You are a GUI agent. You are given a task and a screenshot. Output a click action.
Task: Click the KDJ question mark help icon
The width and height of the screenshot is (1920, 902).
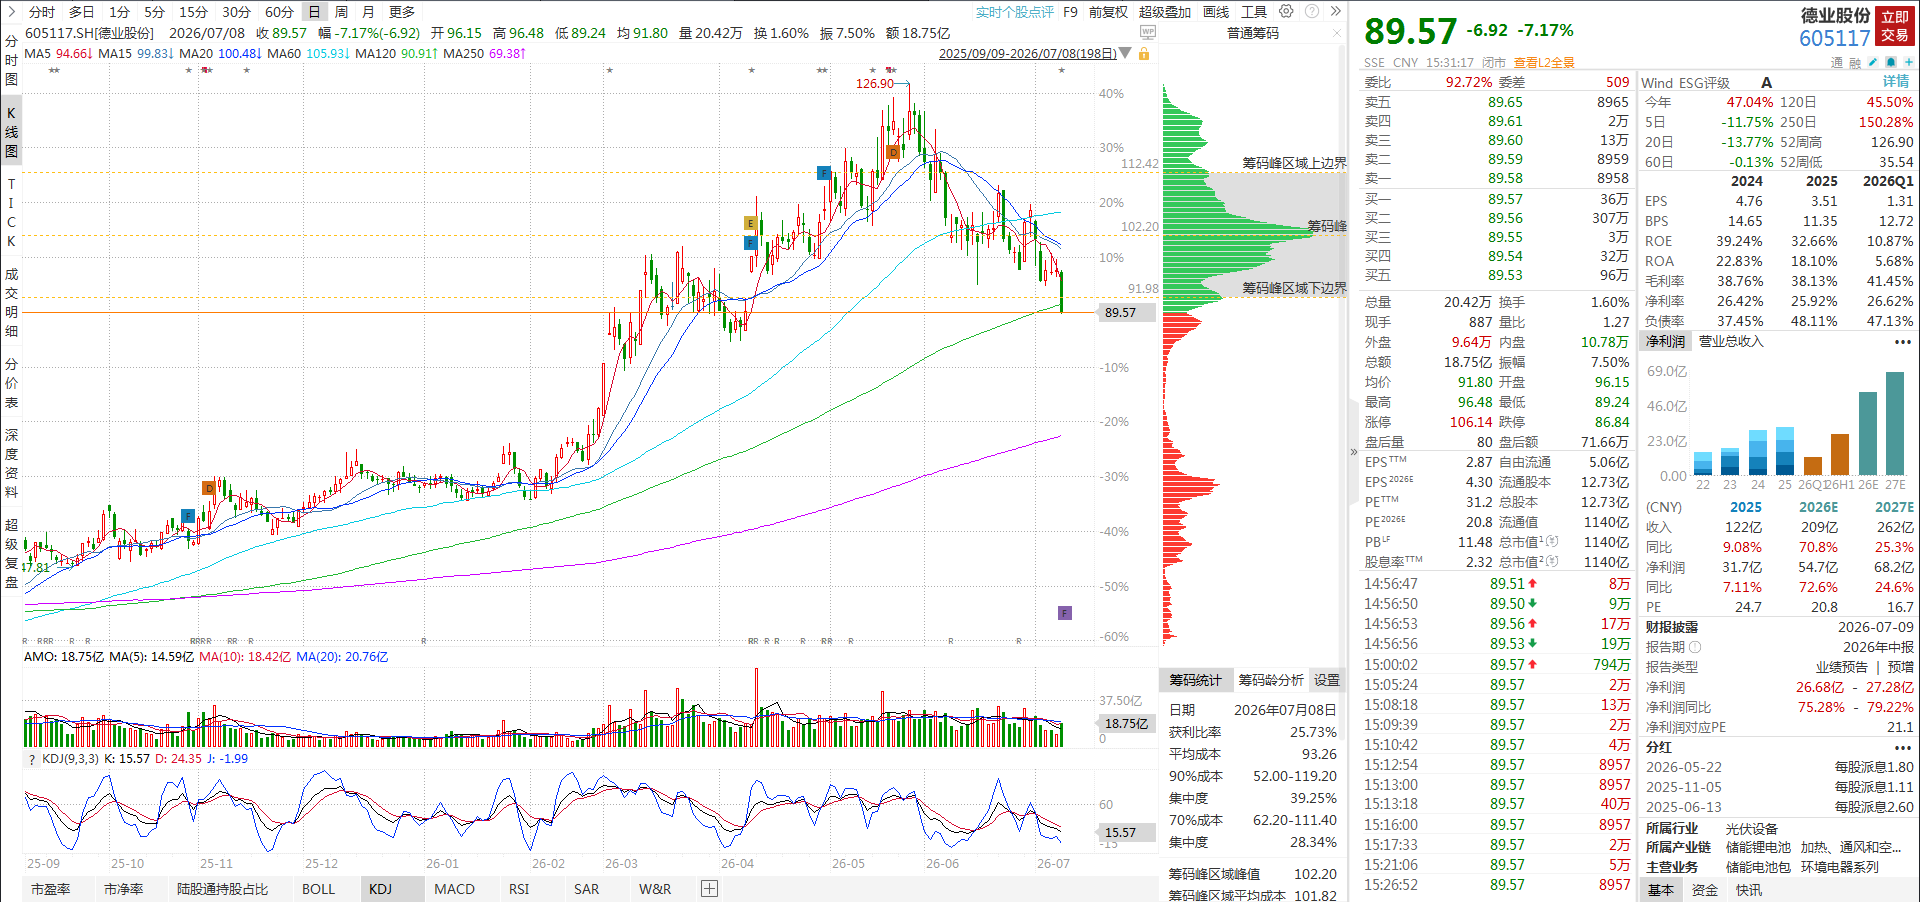pos(32,759)
